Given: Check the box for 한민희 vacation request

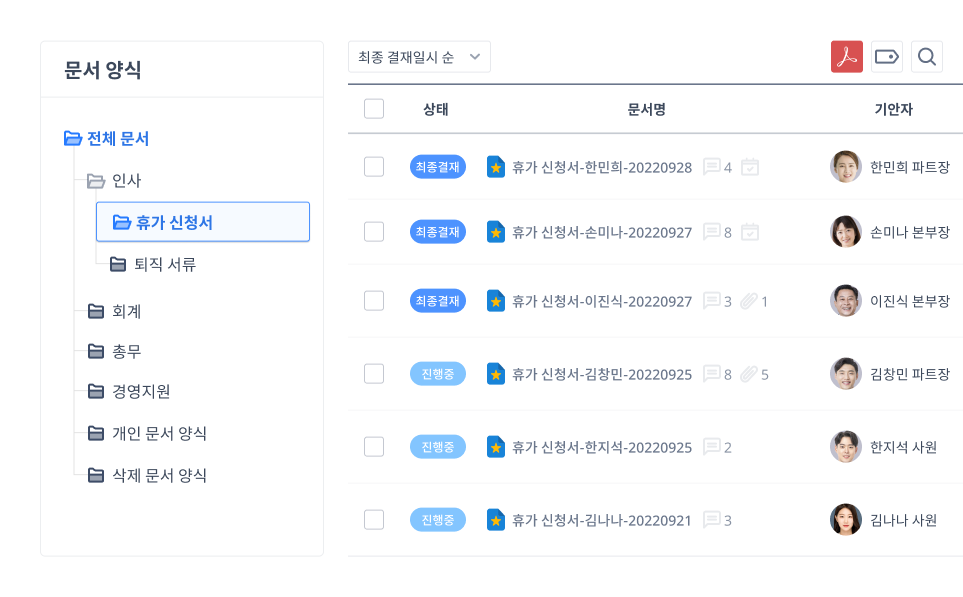Looking at the screenshot, I should [x=374, y=167].
